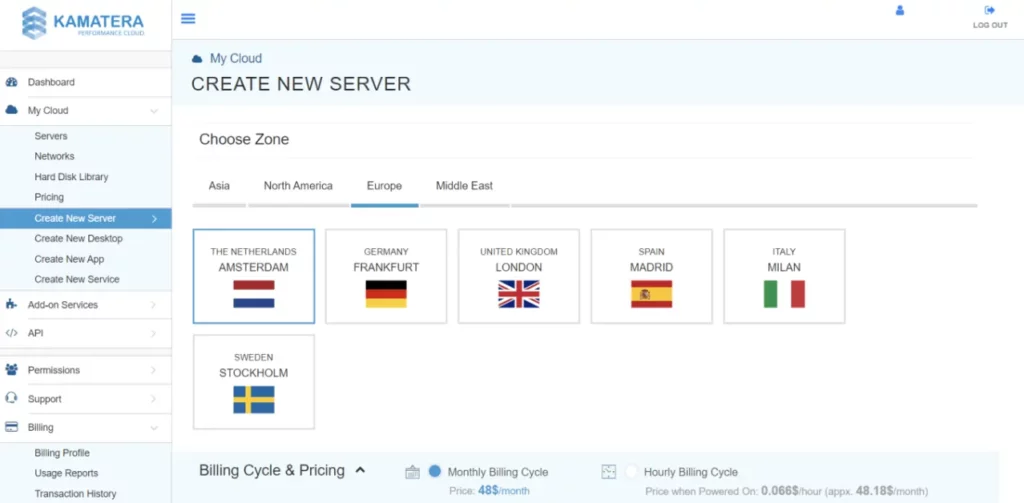Click the 48$/month price text
The width and height of the screenshot is (1024, 503).
(504, 490)
